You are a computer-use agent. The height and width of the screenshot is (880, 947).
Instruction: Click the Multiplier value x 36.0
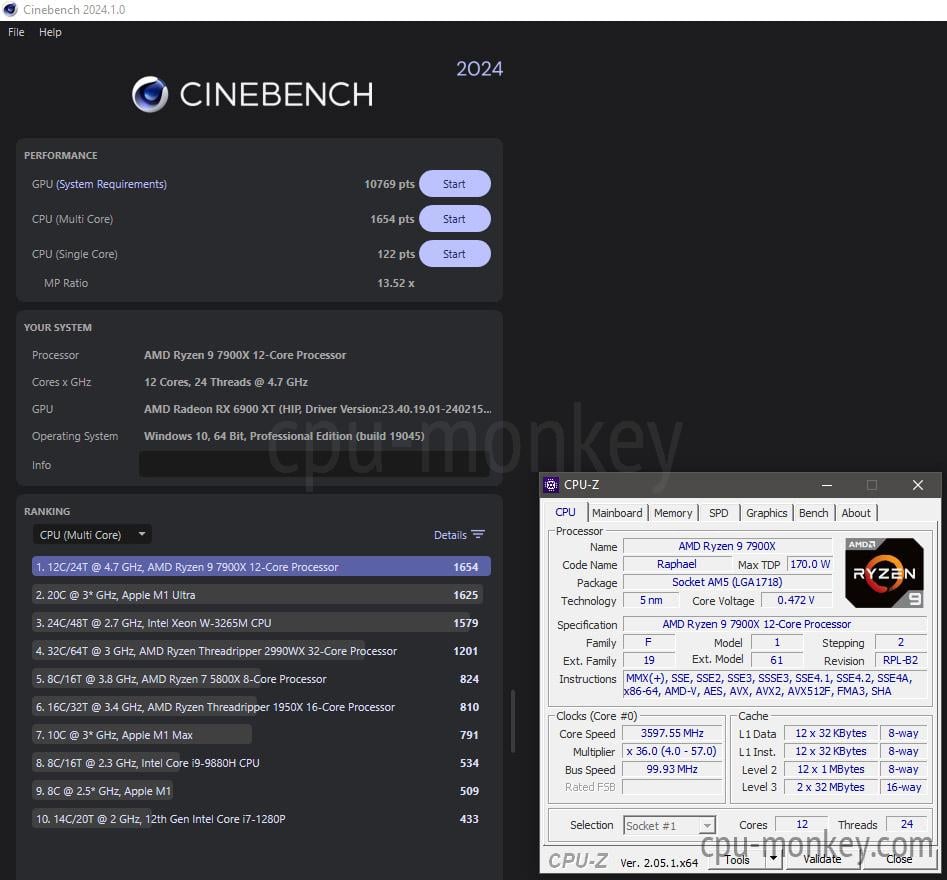point(672,751)
